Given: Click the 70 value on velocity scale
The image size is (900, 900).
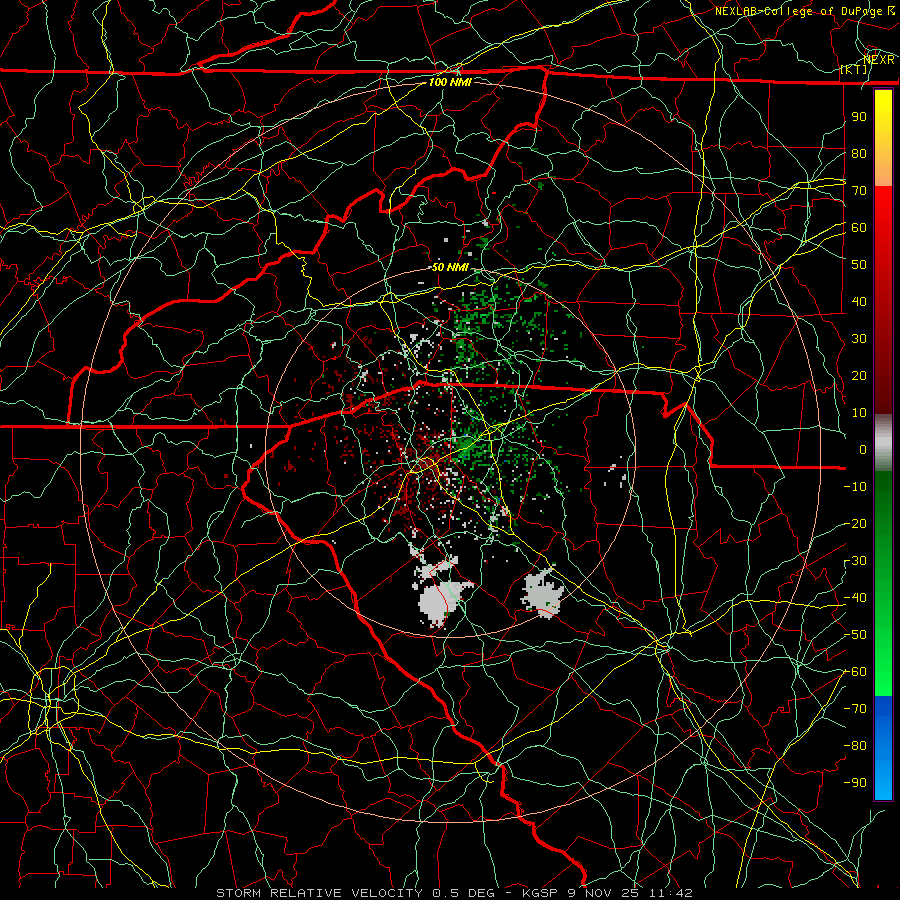Looking at the screenshot, I should click(859, 191).
